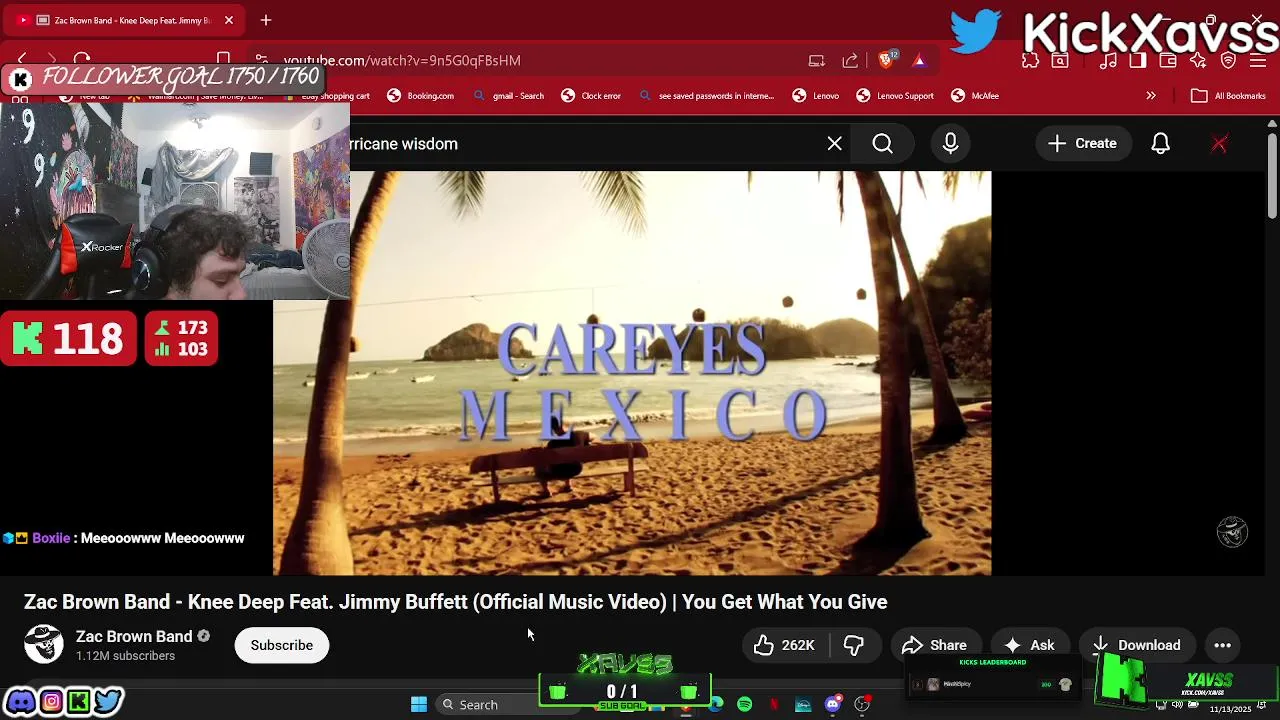Screen dimensions: 1280x720
Task: Click the 1.12M subscribers text
Action: click(x=126, y=656)
